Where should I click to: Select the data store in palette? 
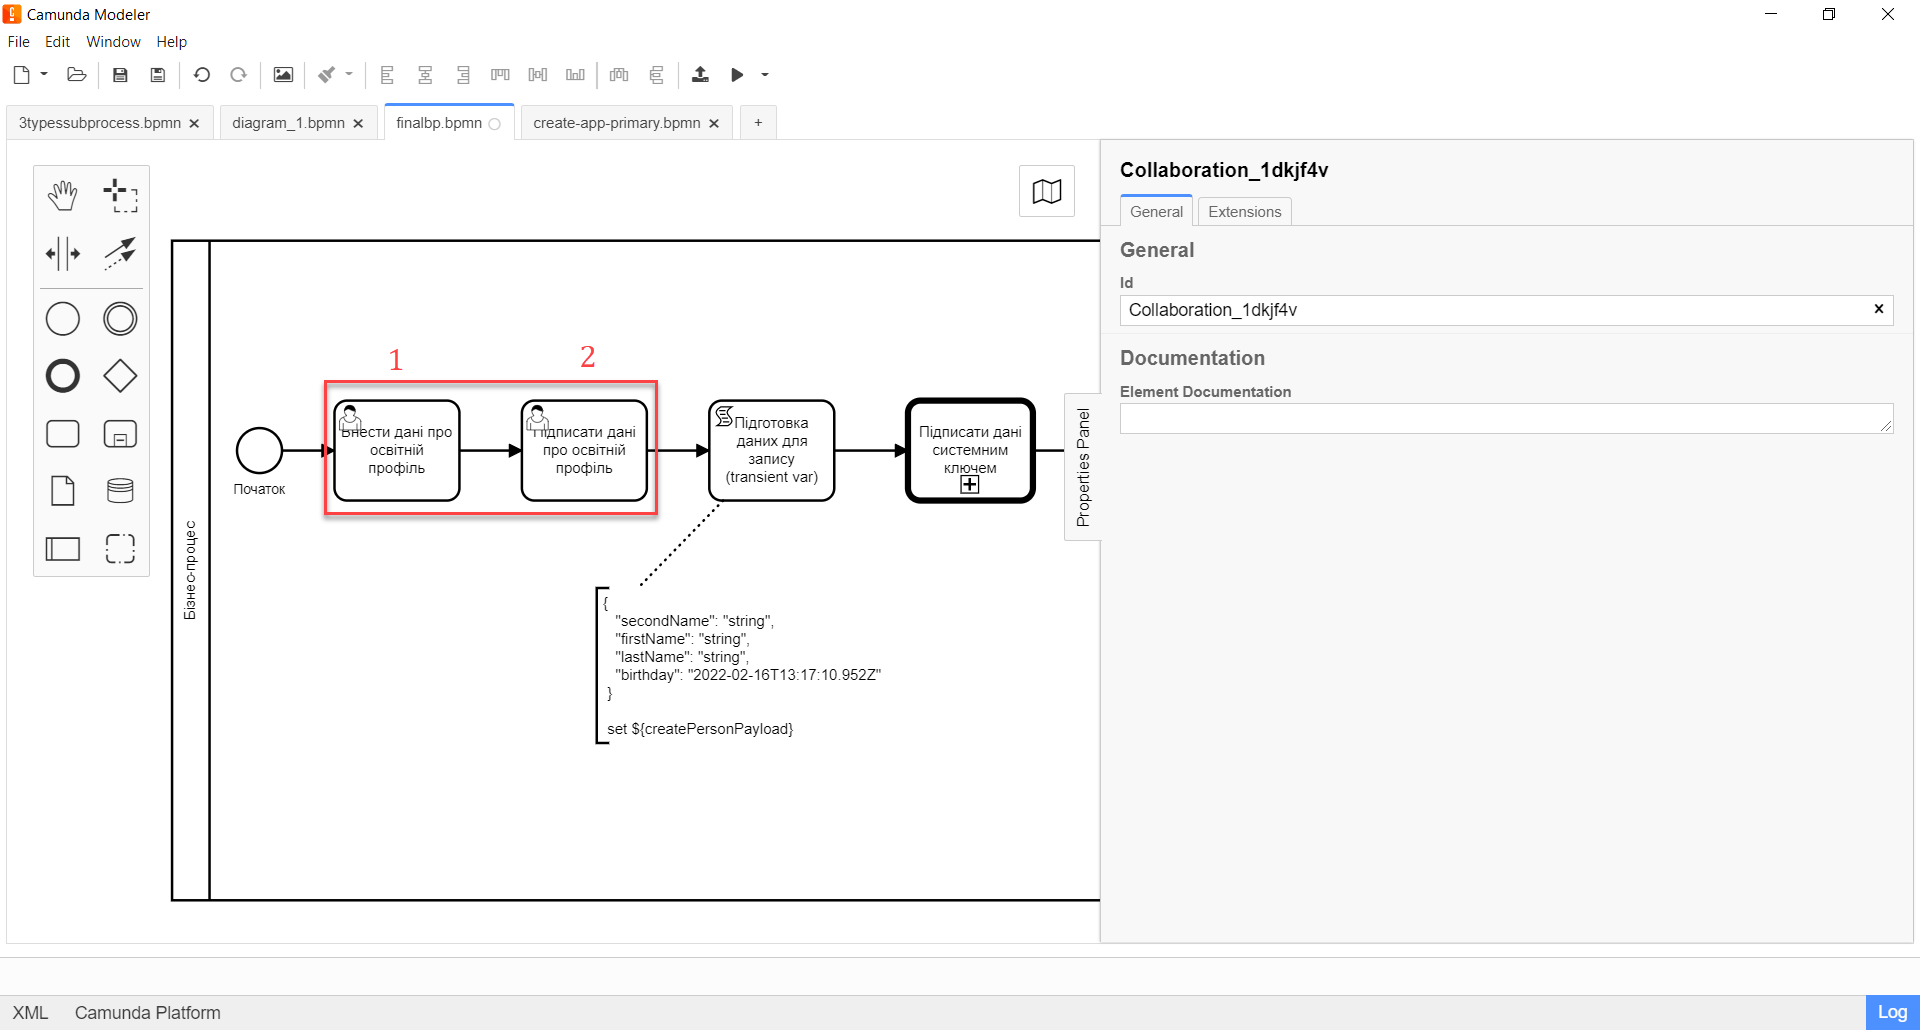coord(120,491)
